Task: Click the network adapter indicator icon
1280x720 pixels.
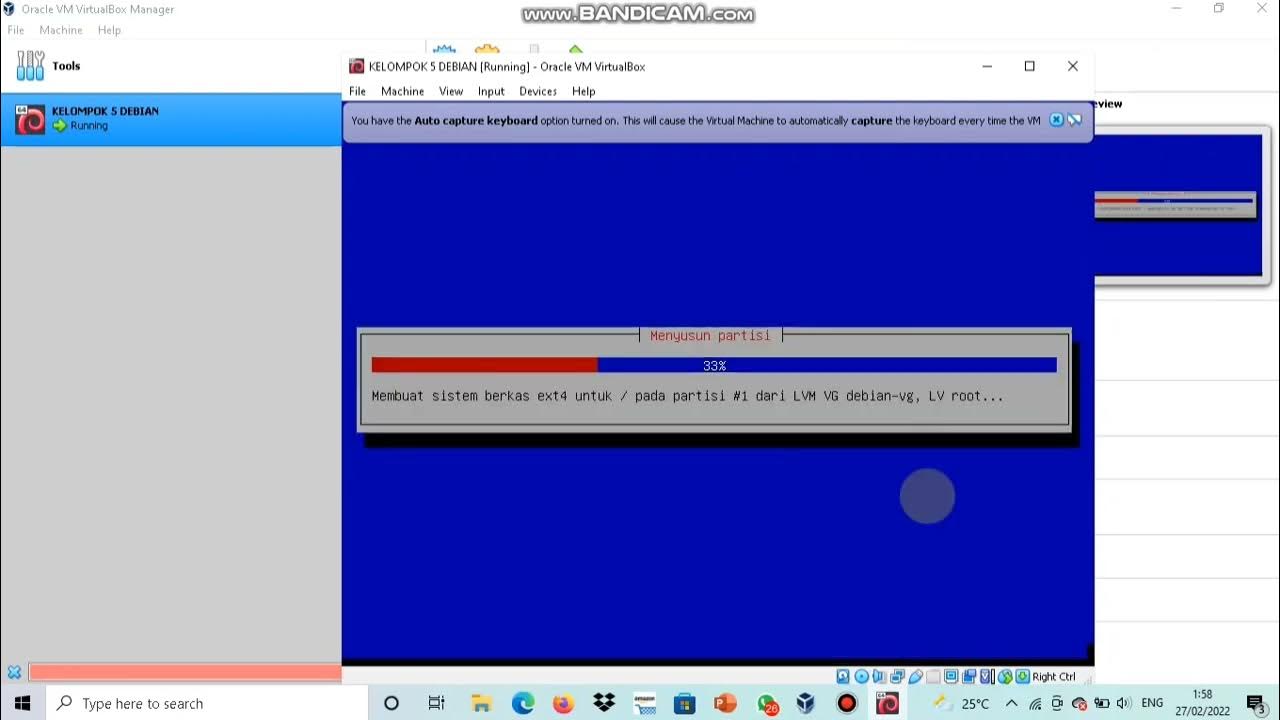Action: 897,677
